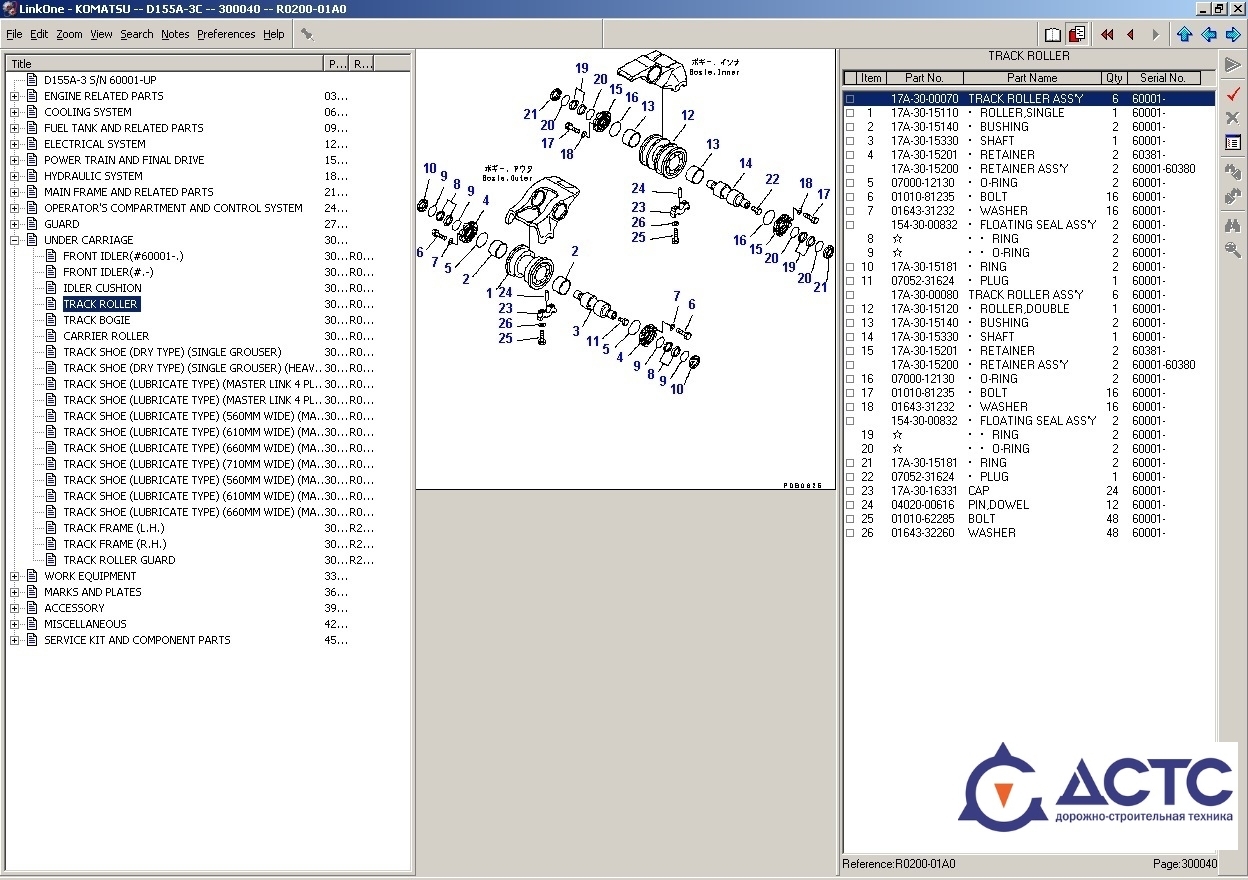Expand the ENGINE RELATED PARTS node
The width and height of the screenshot is (1248, 880).
[x=15, y=96]
